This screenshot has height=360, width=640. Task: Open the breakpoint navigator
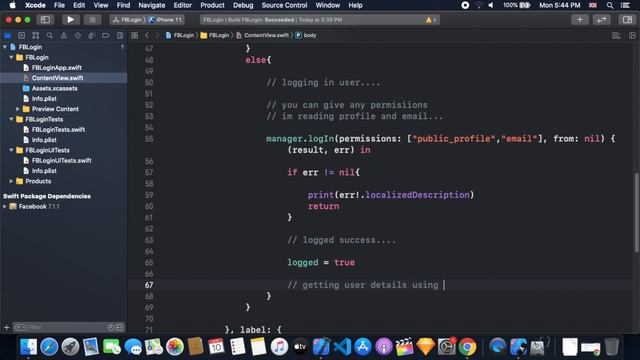point(105,36)
